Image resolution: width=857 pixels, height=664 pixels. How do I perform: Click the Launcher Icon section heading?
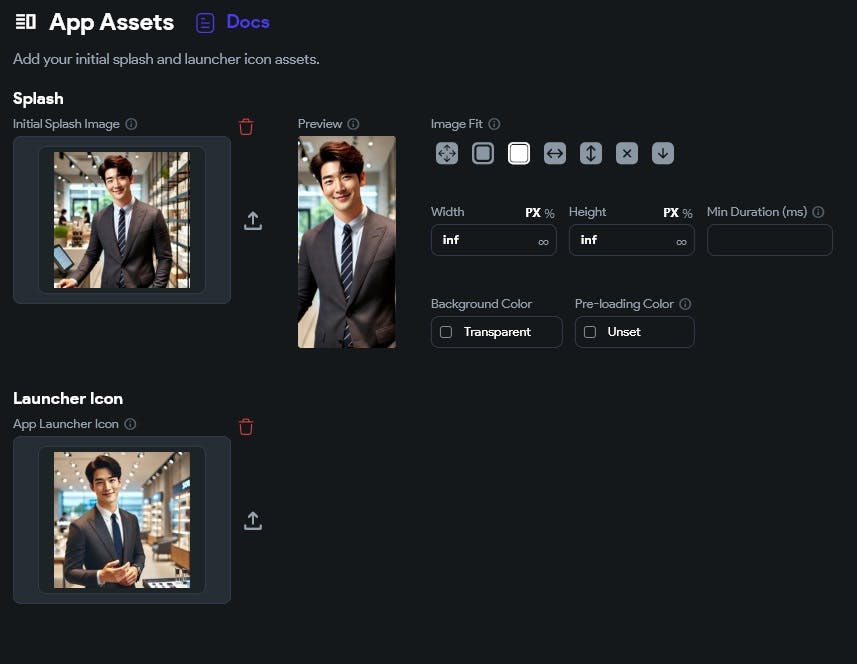68,398
